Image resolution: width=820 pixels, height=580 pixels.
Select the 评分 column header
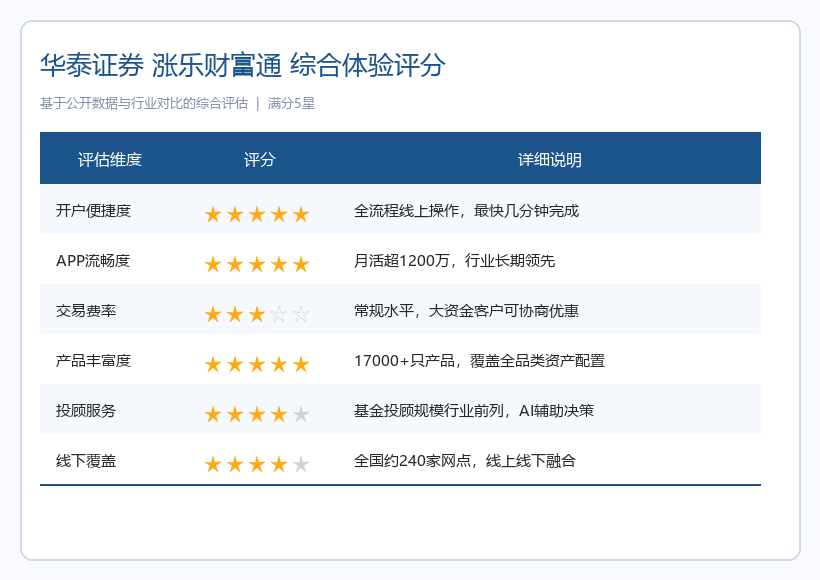pyautogui.click(x=259, y=160)
